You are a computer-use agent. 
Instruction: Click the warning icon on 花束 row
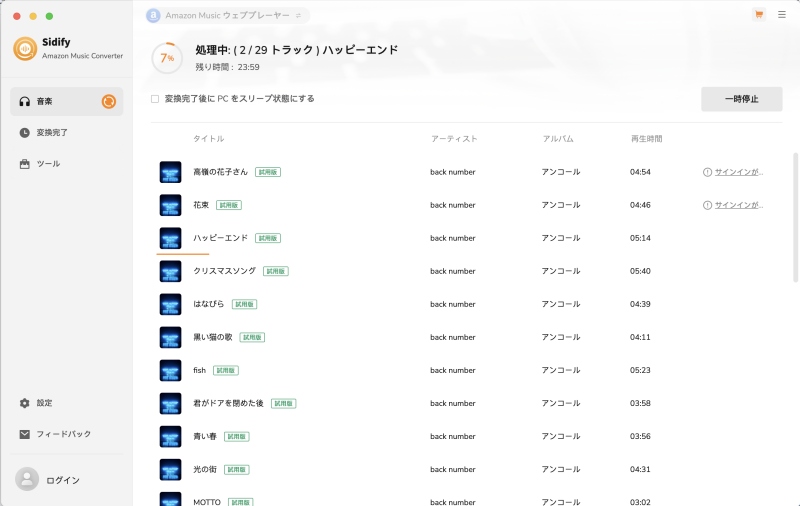(x=707, y=205)
